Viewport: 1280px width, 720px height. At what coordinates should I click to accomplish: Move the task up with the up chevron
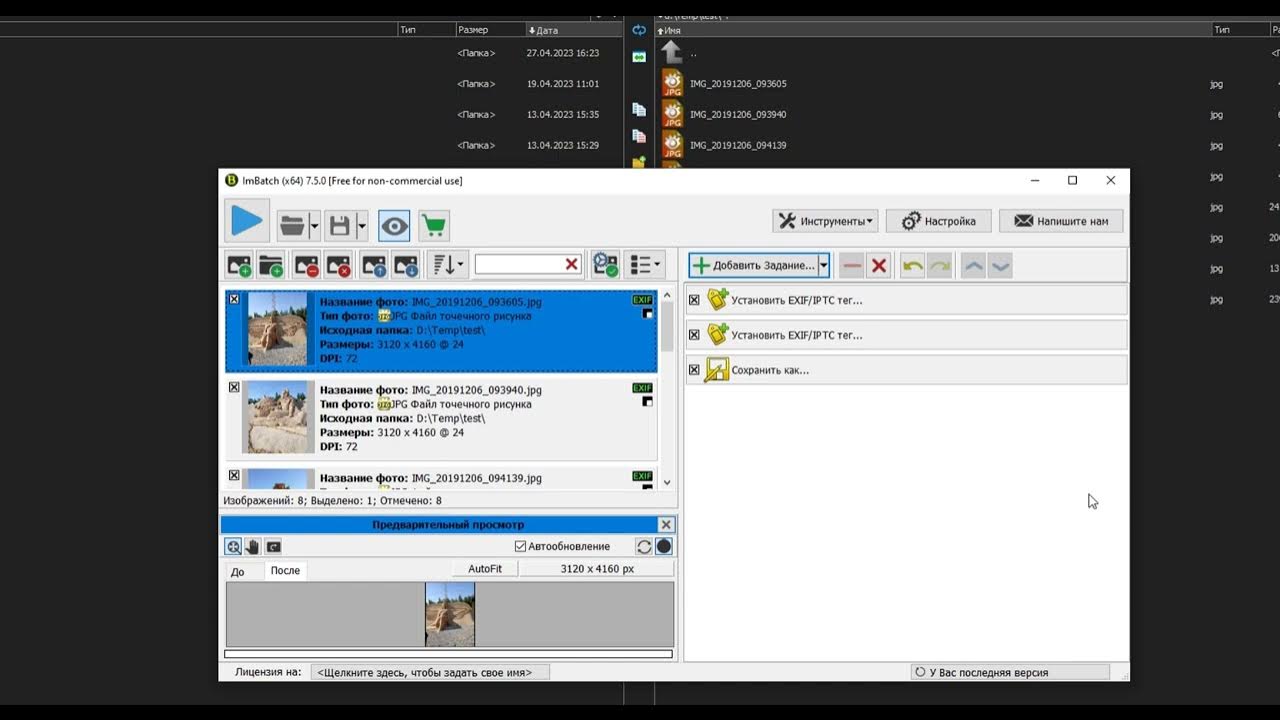tap(973, 265)
